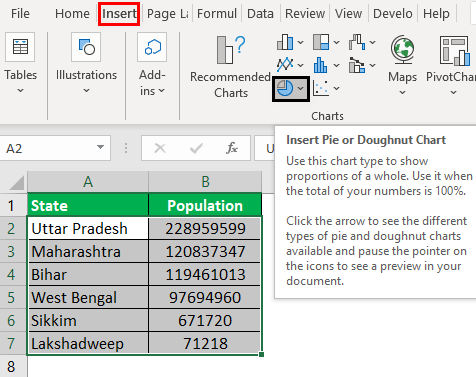Expand column chart dropdown arrow
The width and height of the screenshot is (476, 377).
(300, 42)
